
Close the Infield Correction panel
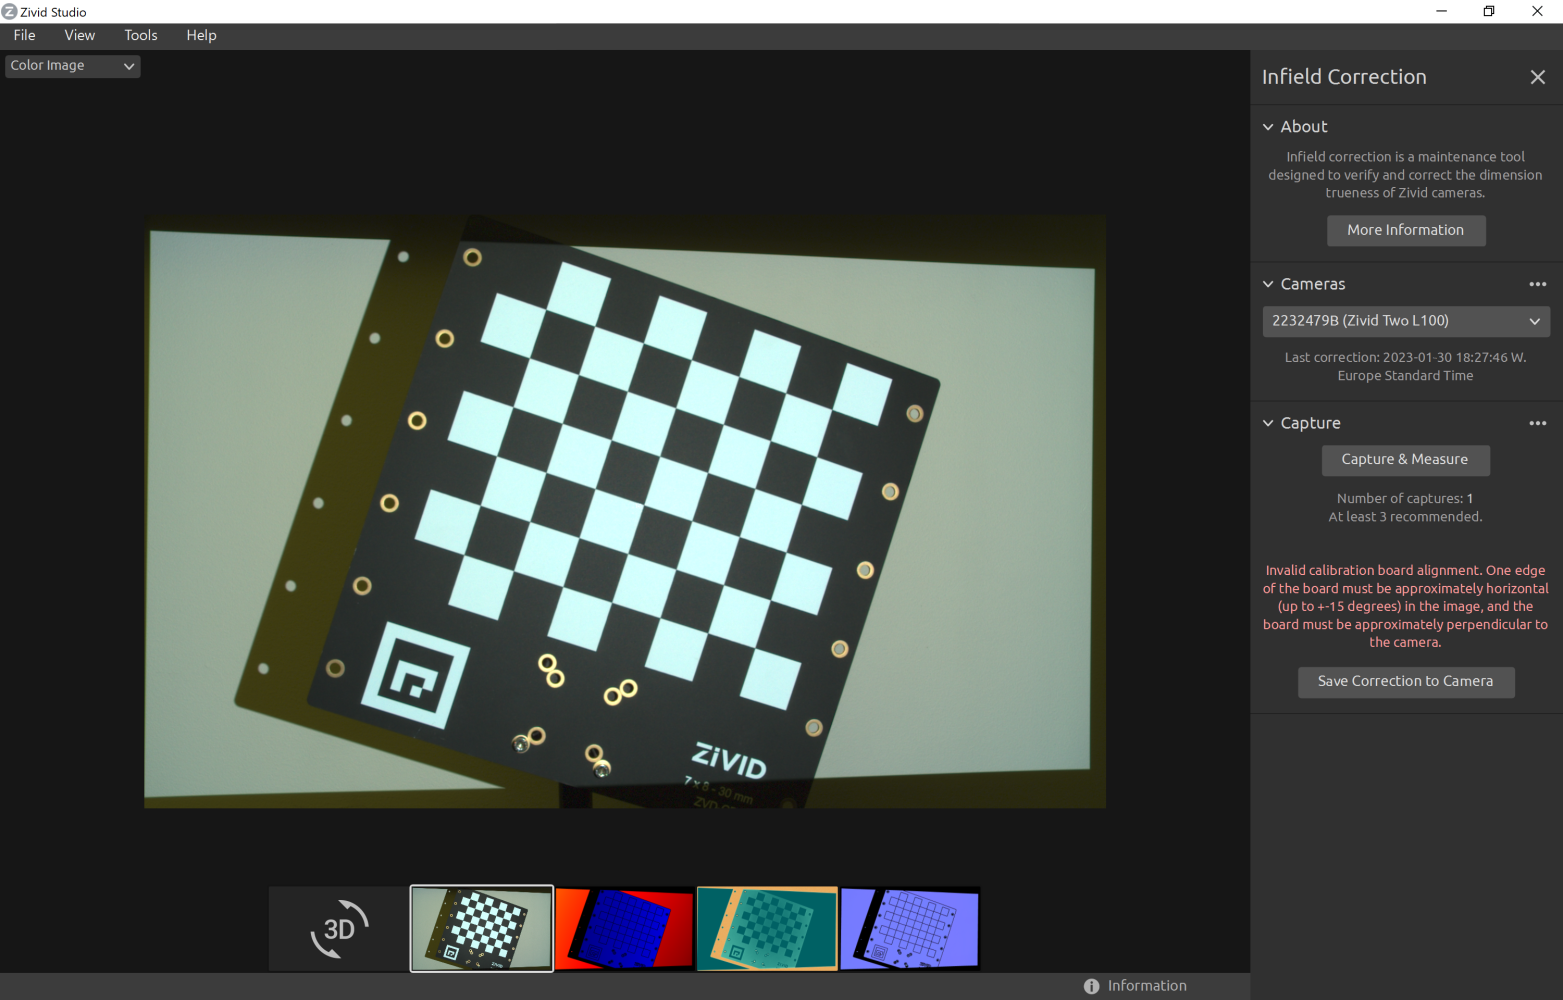point(1537,77)
